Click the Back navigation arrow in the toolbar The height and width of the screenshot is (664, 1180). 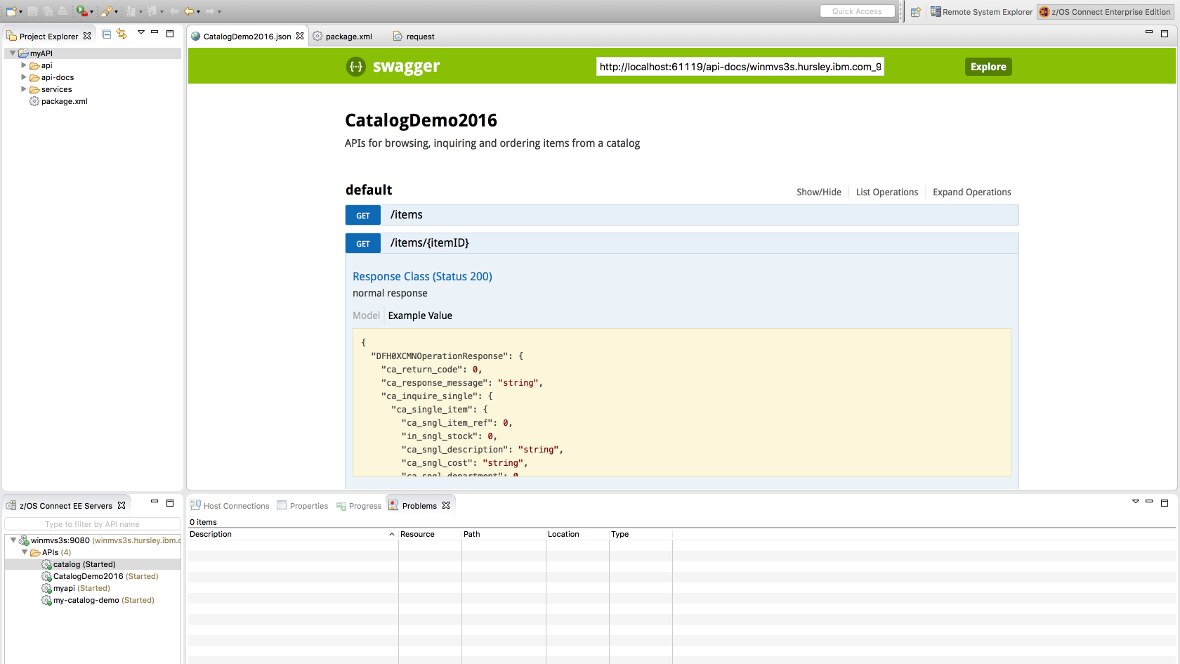pos(187,10)
